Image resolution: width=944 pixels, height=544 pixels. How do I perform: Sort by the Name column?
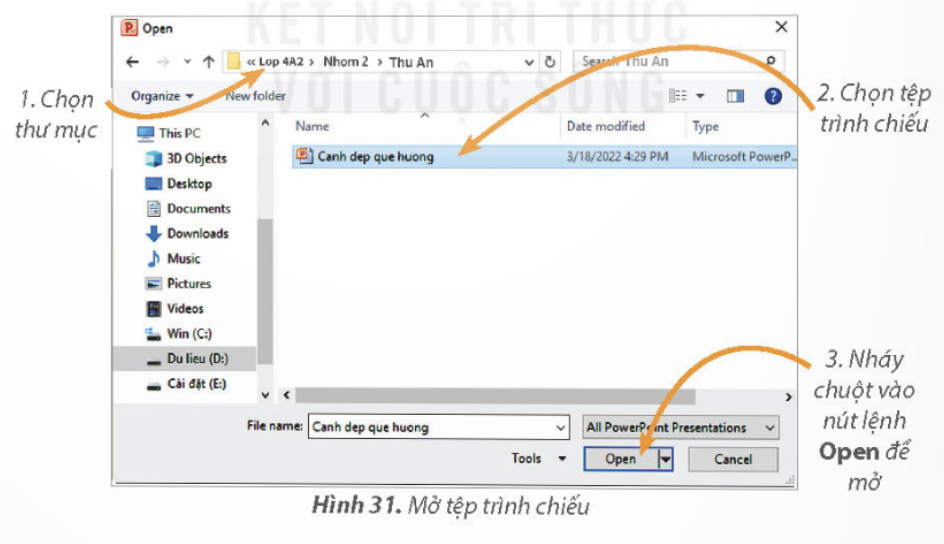pyautogui.click(x=312, y=126)
